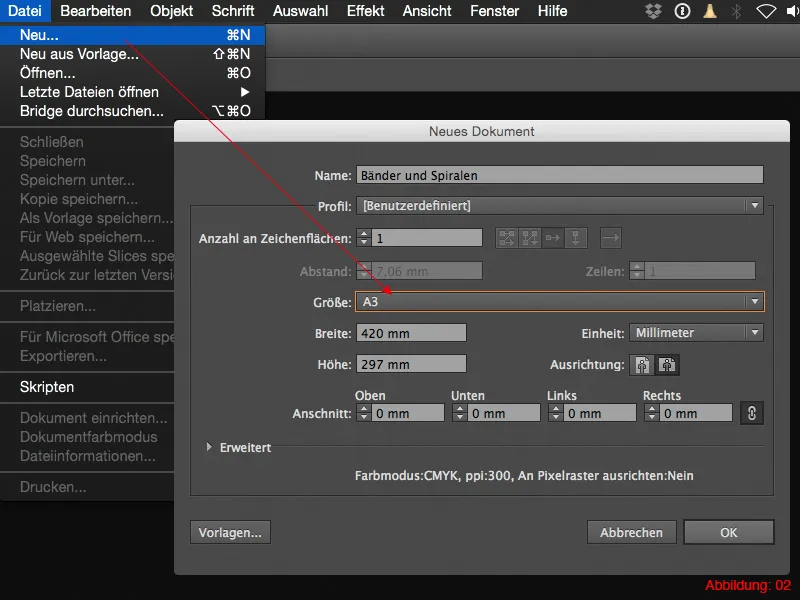Open the Letzte Dateien öffnen submenu
800x600 pixels.
132,92
